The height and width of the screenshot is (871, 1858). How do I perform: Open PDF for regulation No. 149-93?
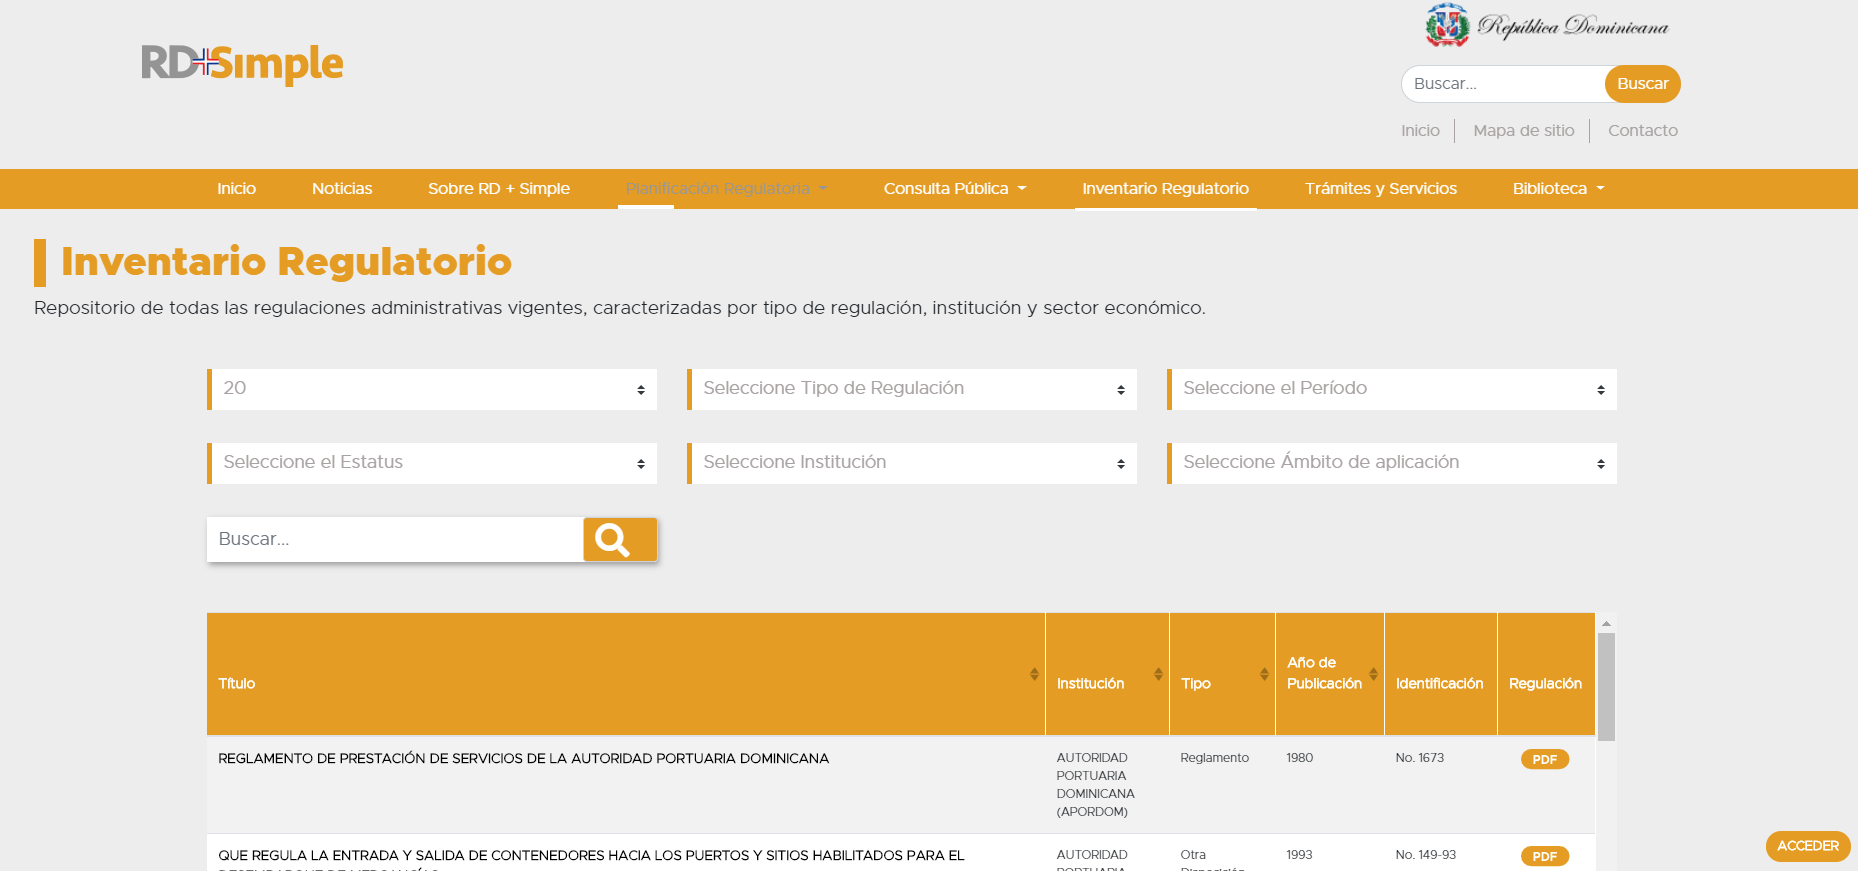coord(1544,856)
